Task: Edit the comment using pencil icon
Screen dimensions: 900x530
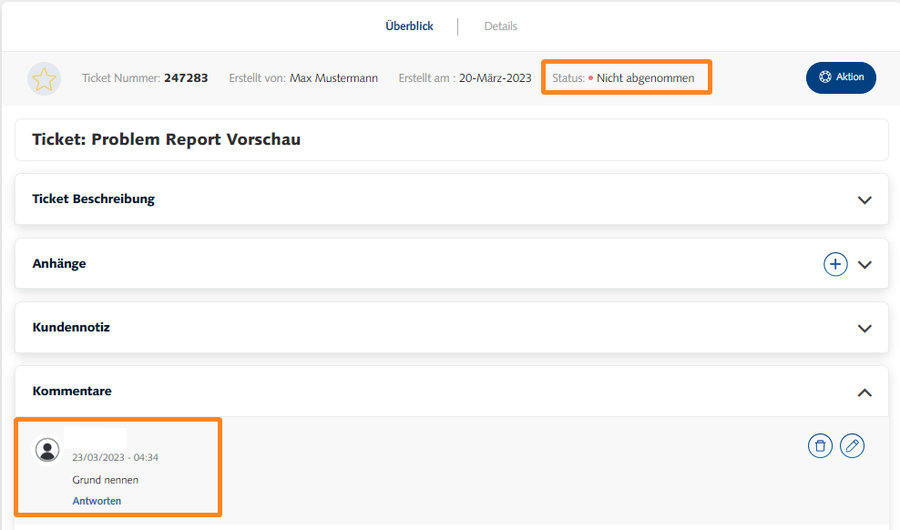Action: 852,446
